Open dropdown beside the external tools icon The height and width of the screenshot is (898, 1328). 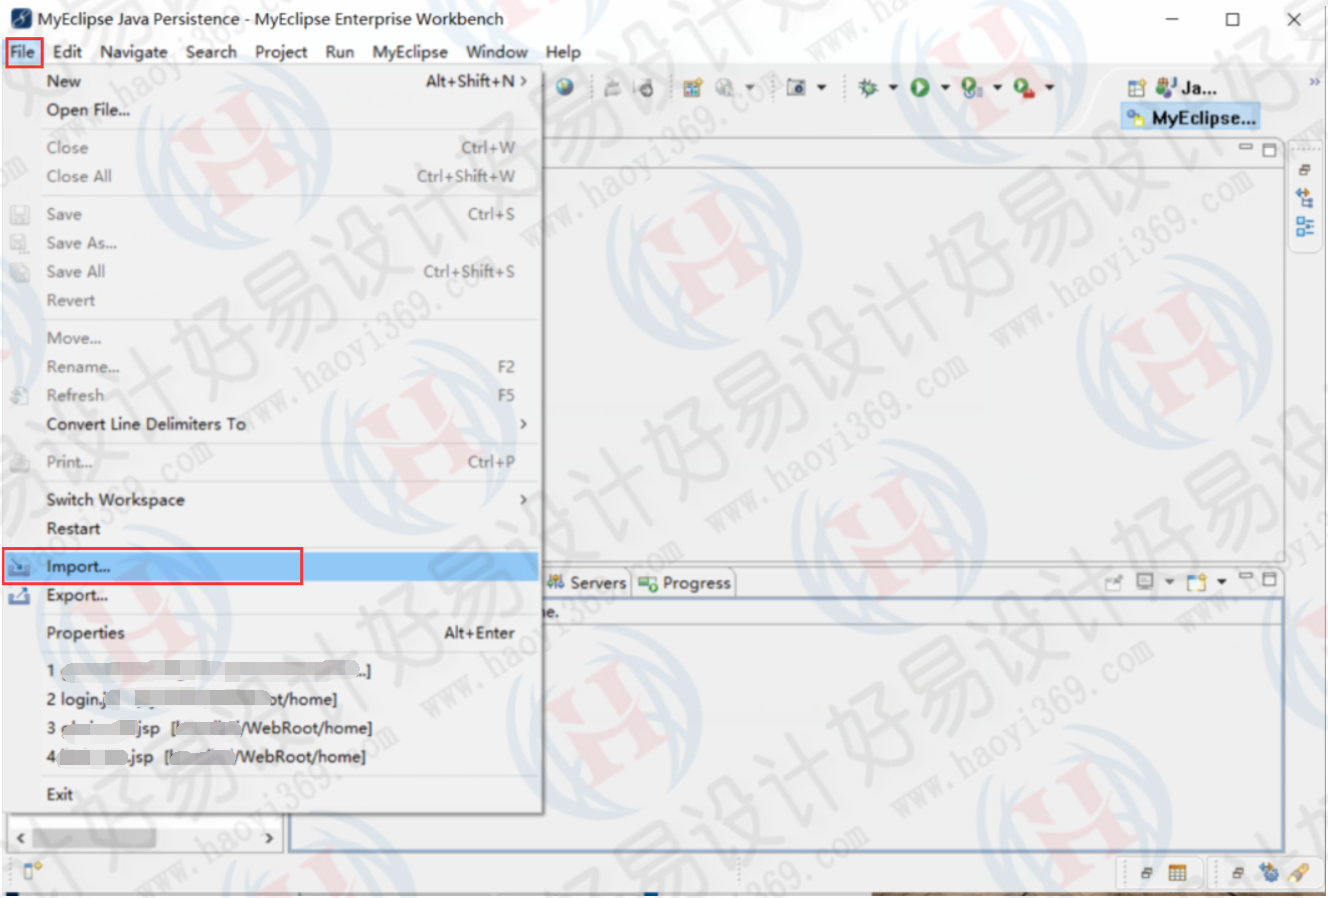click(1049, 88)
